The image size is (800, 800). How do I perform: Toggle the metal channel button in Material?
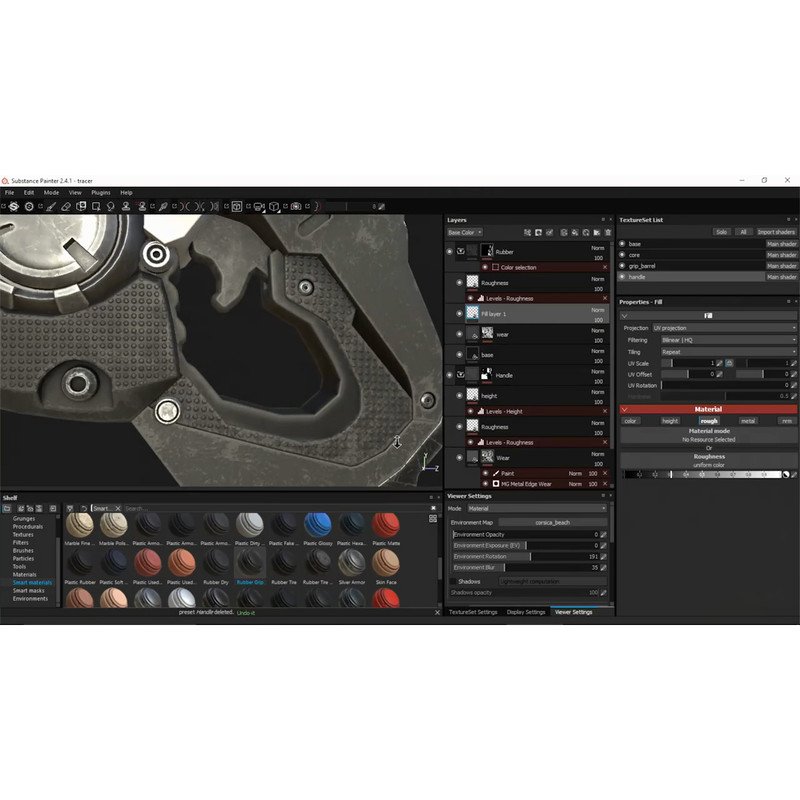(x=747, y=421)
